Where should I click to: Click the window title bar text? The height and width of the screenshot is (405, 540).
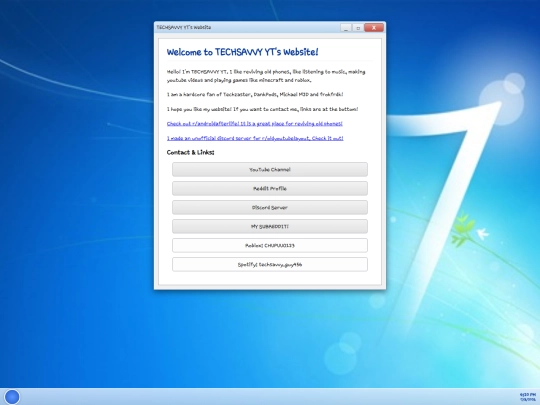[184, 27]
